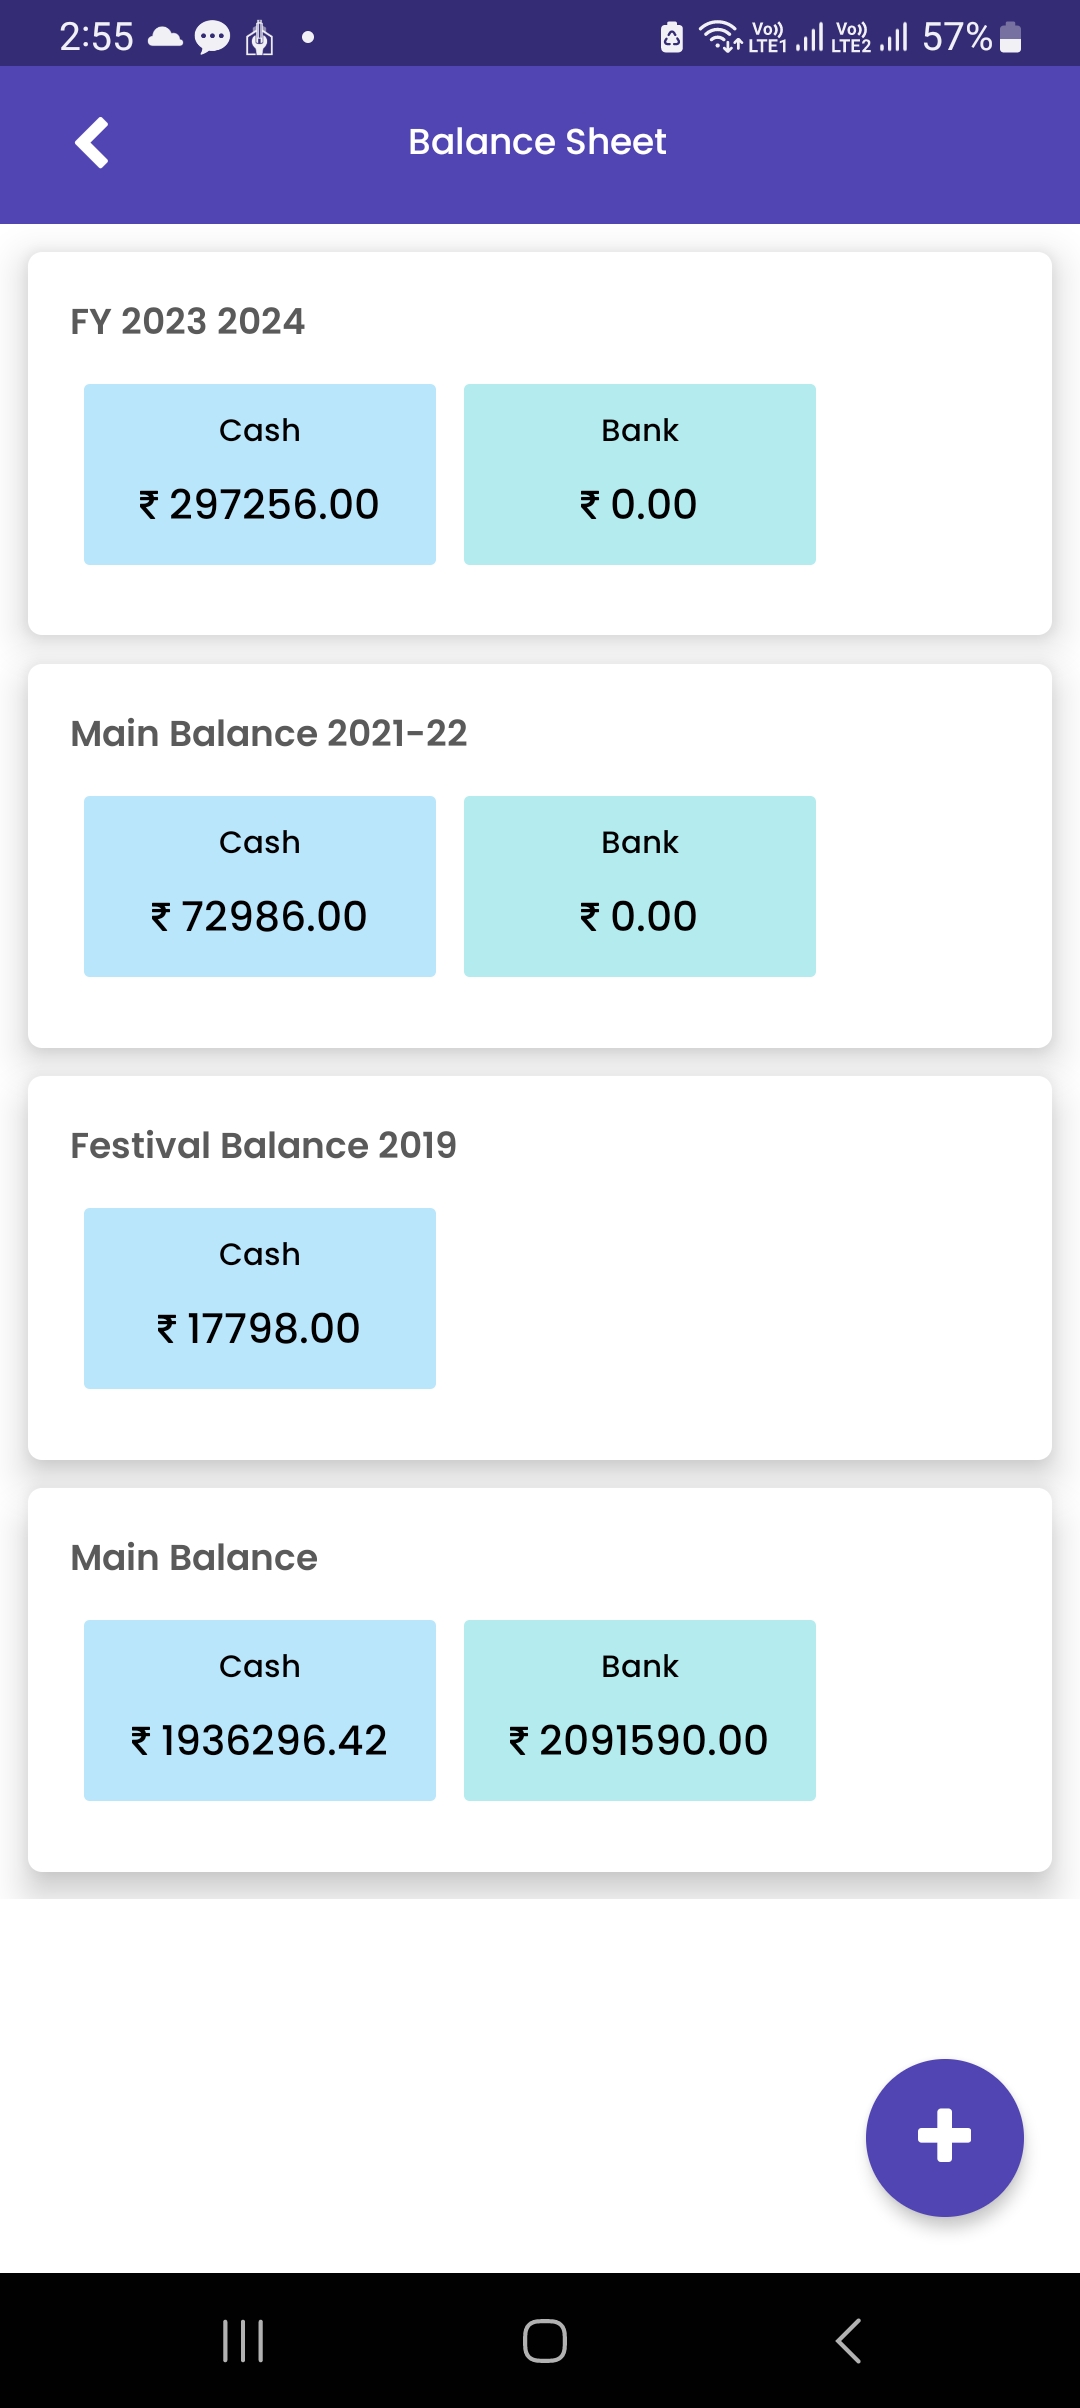1080x2408 pixels.
Task: Tap the chat notification bubble icon
Action: (x=212, y=38)
